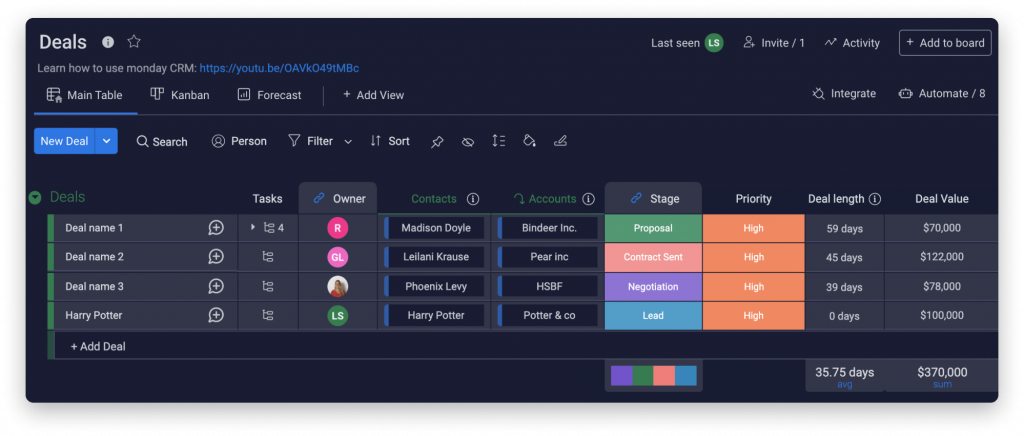Open the Filter tool
Image resolution: width=1024 pixels, height=436 pixels.
click(x=311, y=141)
